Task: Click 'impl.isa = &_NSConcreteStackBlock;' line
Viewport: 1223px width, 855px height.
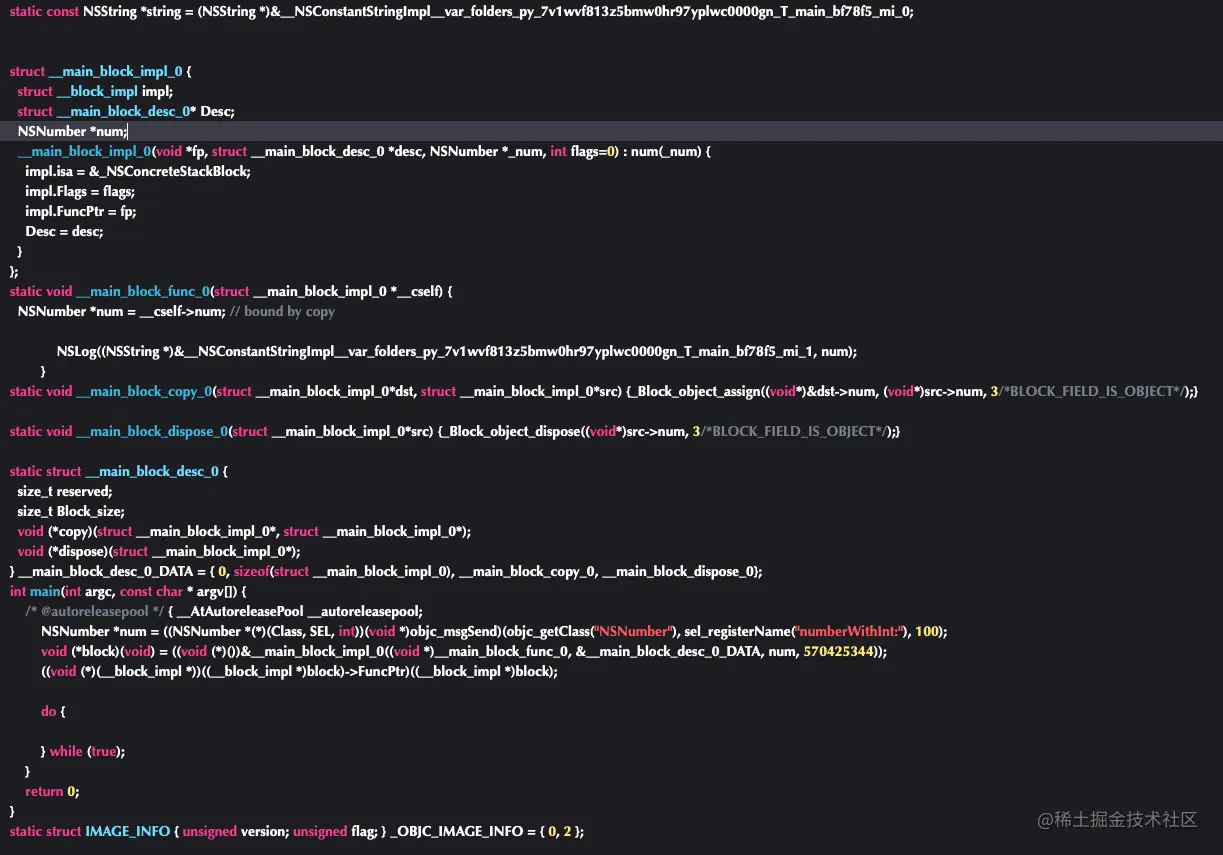Action: [138, 171]
